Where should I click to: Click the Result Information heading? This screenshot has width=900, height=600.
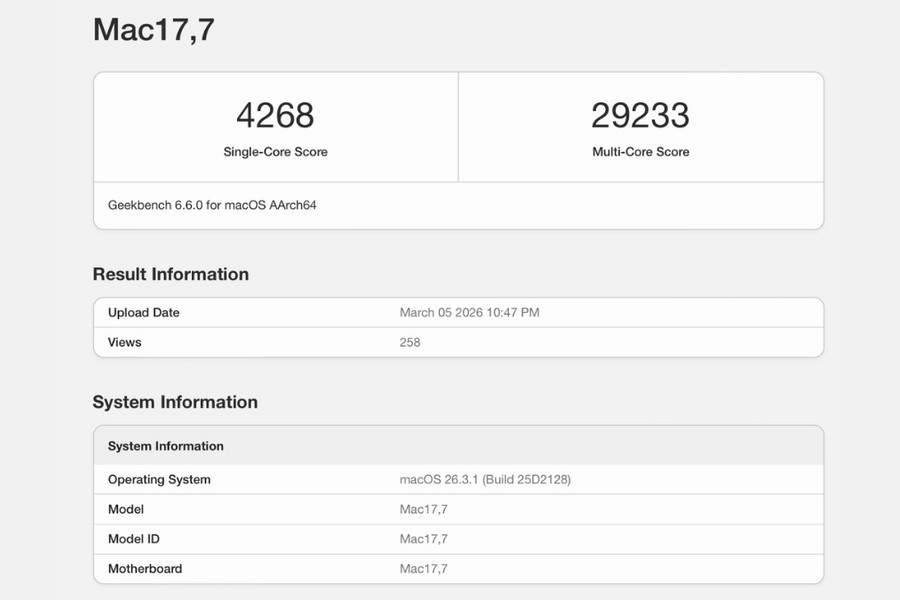(170, 274)
